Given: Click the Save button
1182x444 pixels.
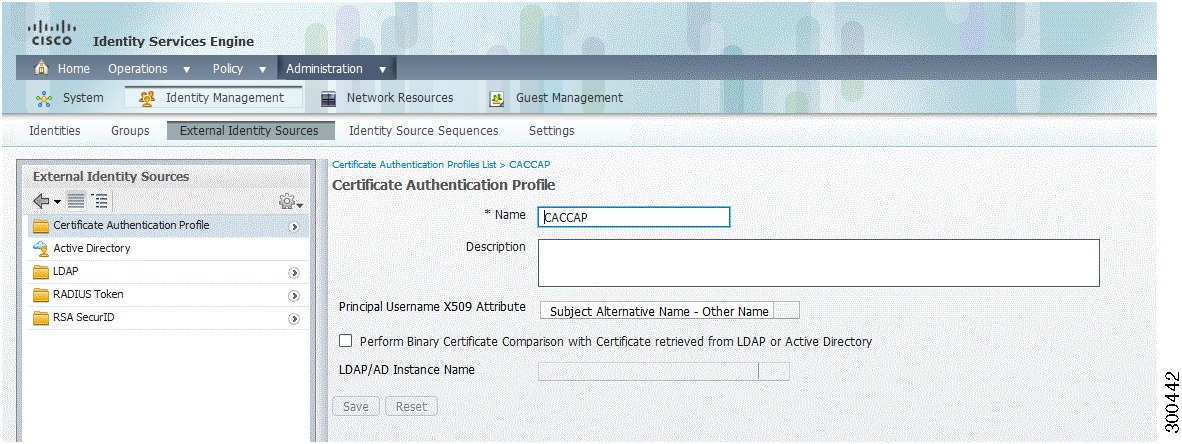Looking at the screenshot, I should pyautogui.click(x=356, y=406).
